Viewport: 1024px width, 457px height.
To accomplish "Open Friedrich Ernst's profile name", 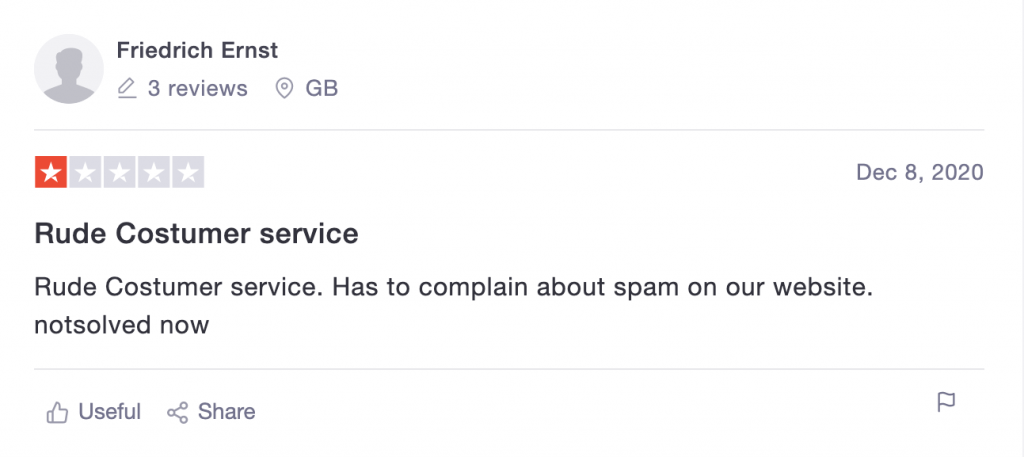I will coord(197,50).
